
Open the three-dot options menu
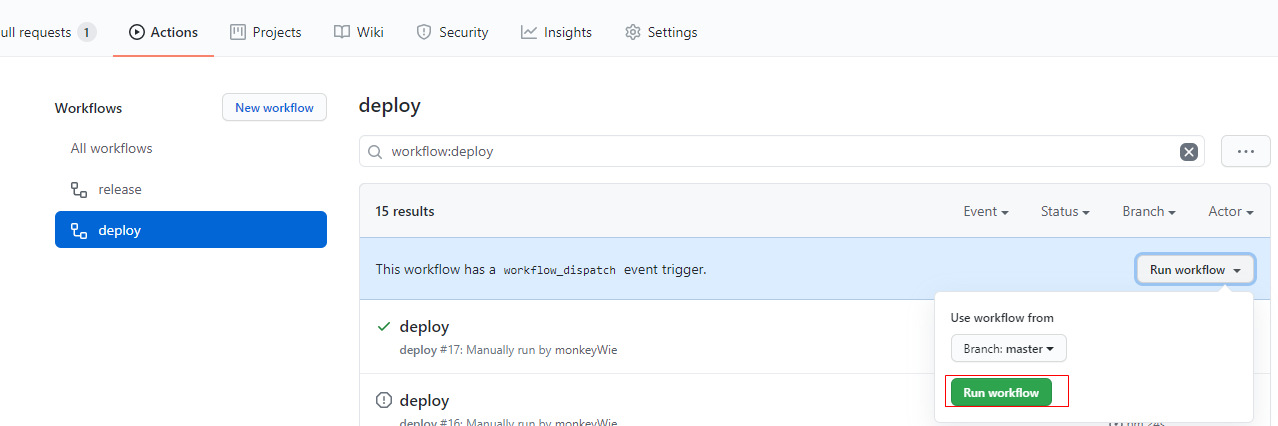[1245, 152]
